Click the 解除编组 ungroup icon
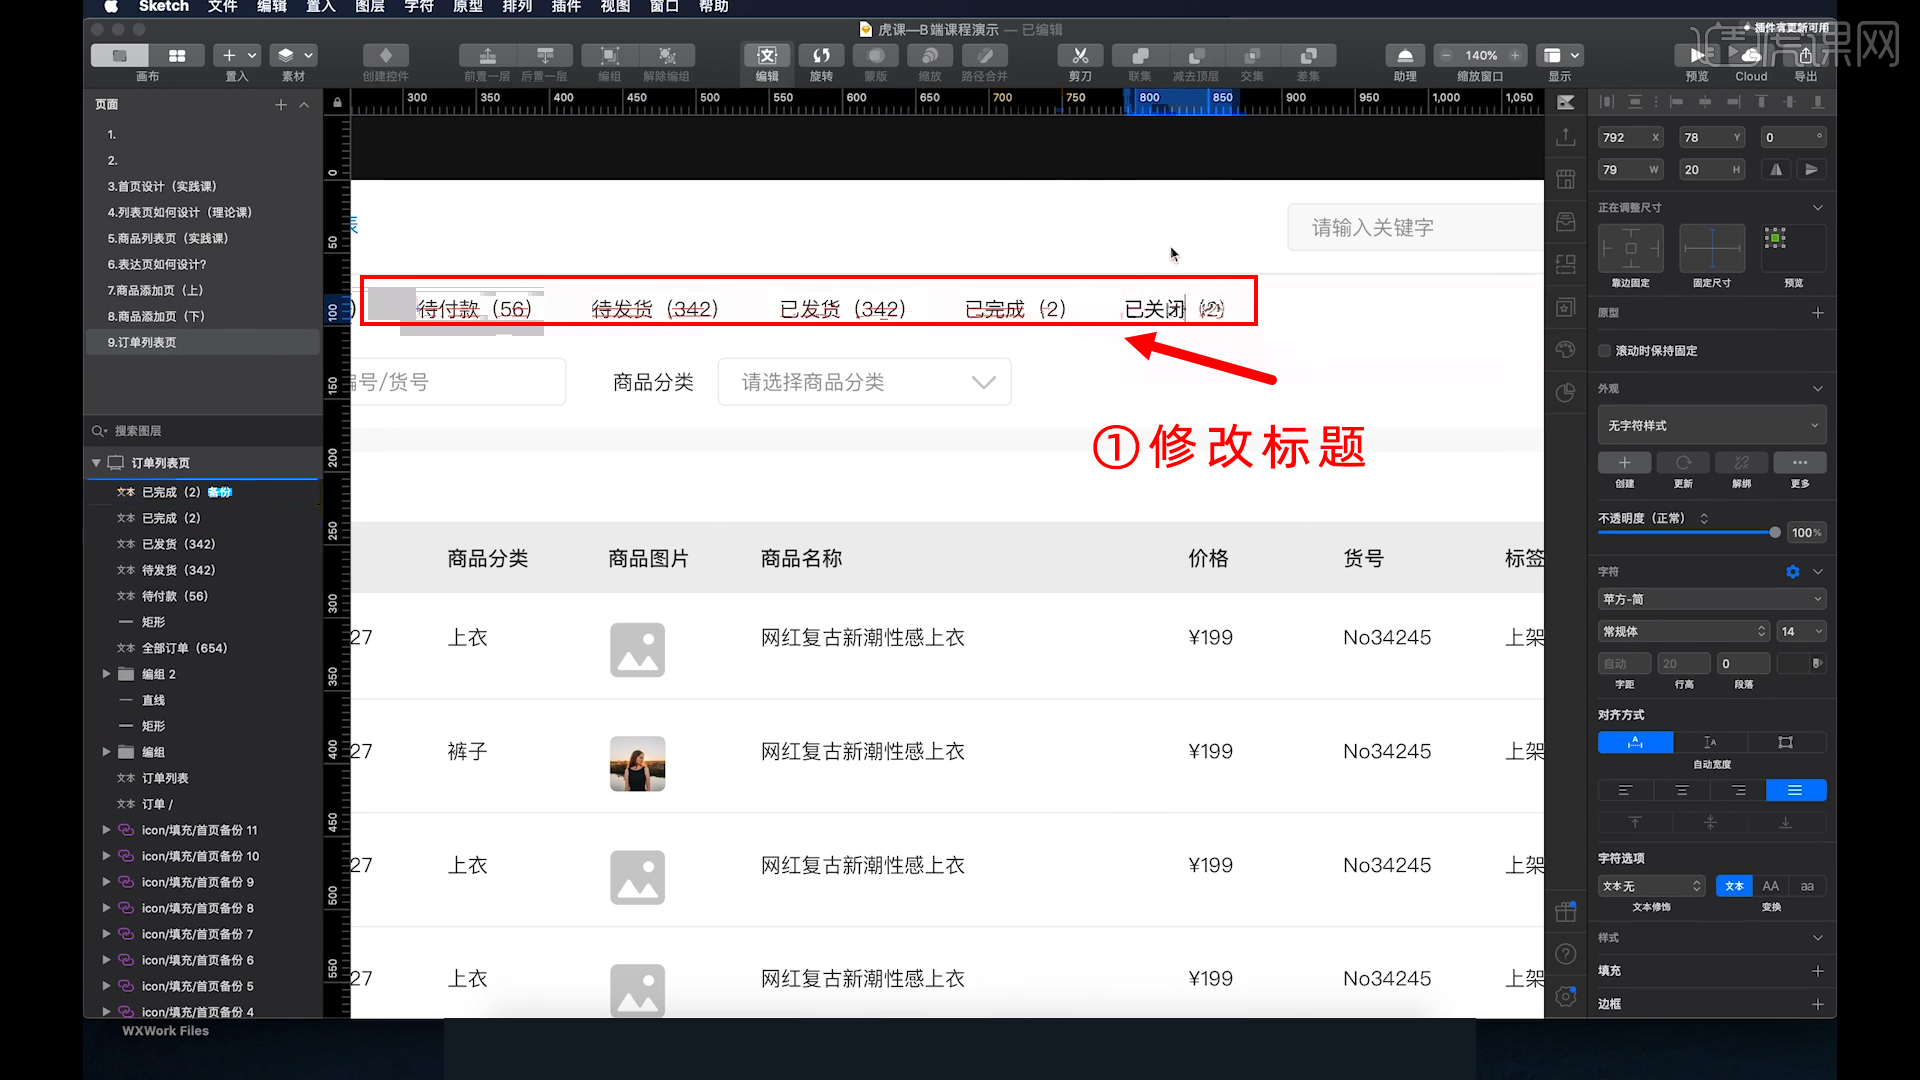 point(667,56)
